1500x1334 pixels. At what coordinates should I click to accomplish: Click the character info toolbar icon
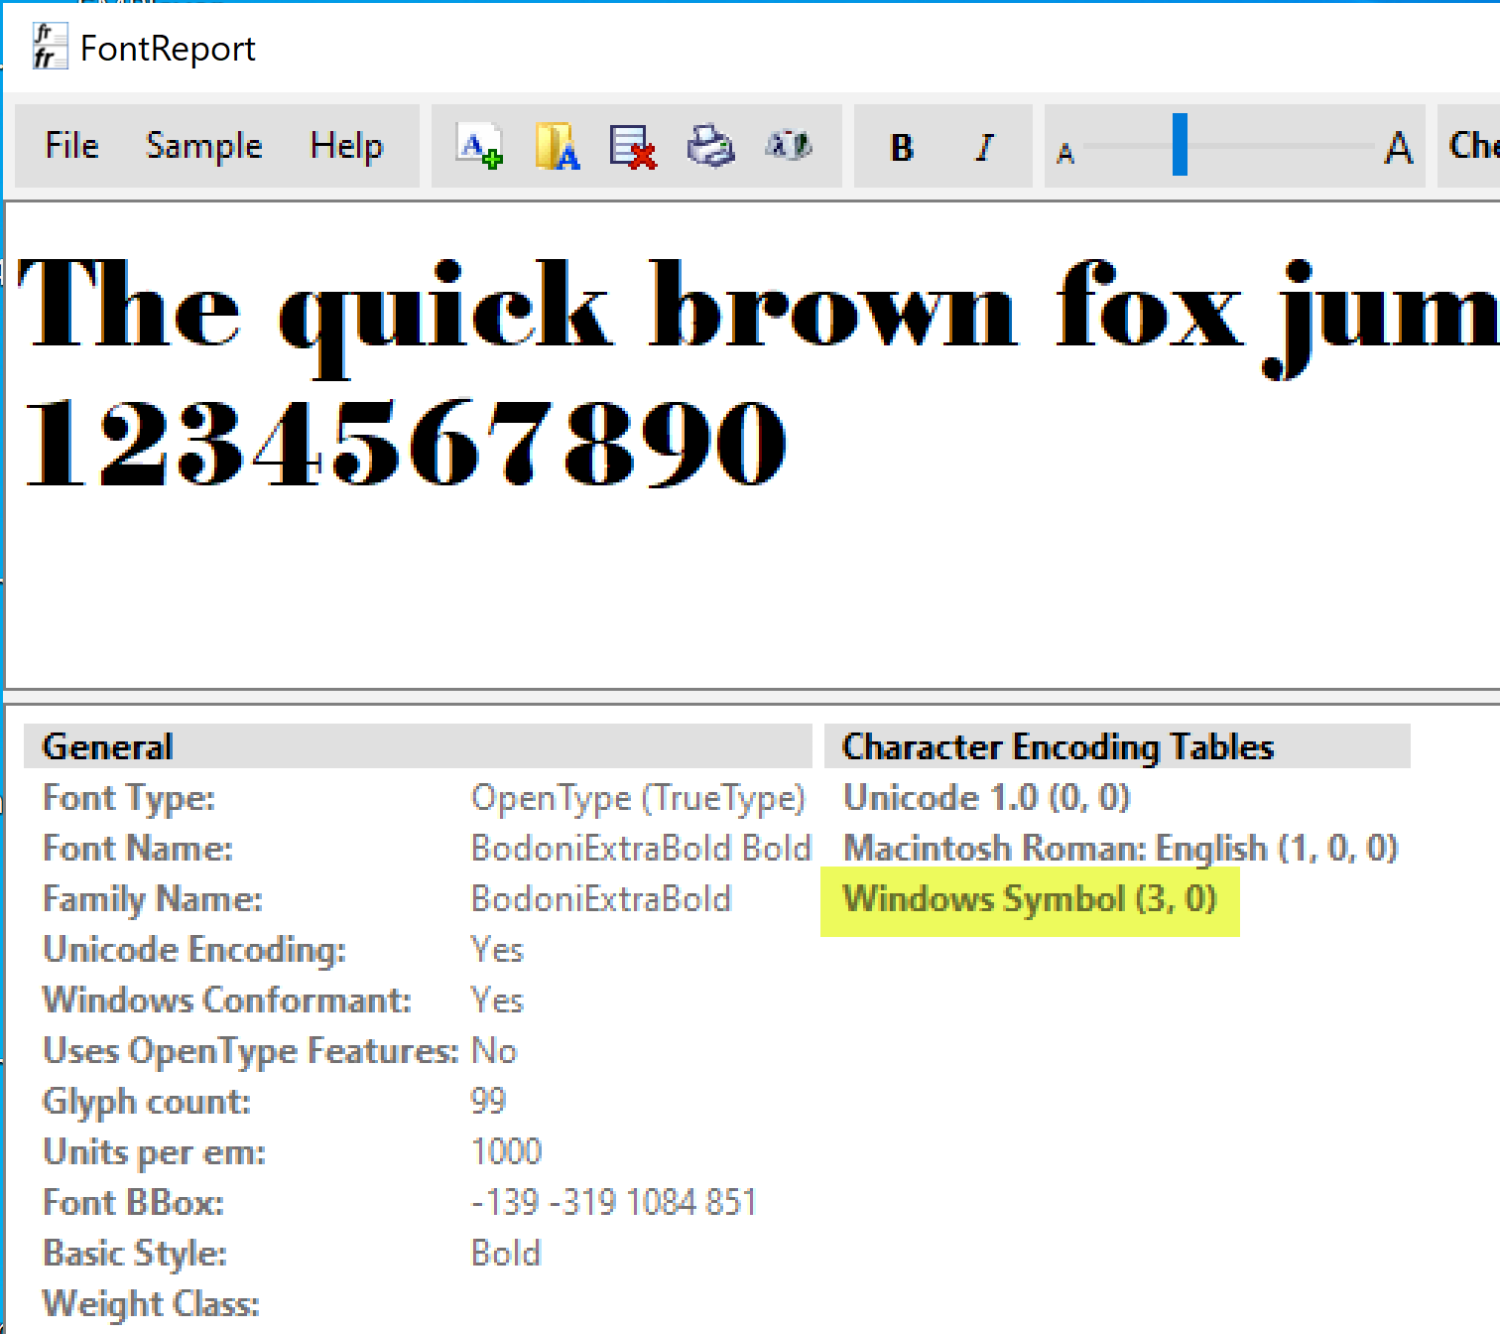tap(788, 146)
